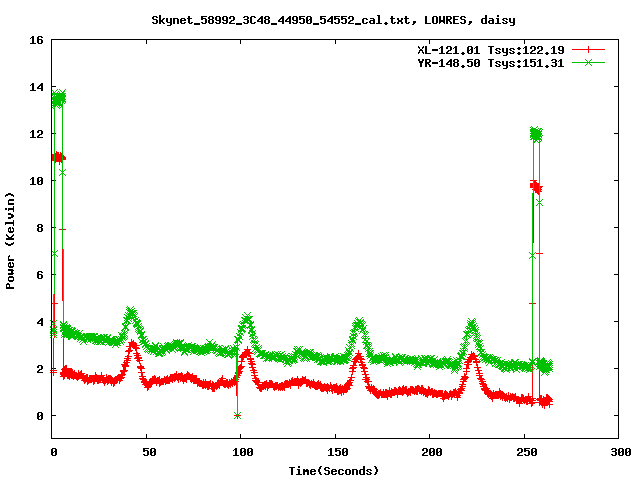This screenshot has width=640, height=480.
Task: Select legend entry YR-148.50 Tsys:151.31
Action: tap(490, 63)
